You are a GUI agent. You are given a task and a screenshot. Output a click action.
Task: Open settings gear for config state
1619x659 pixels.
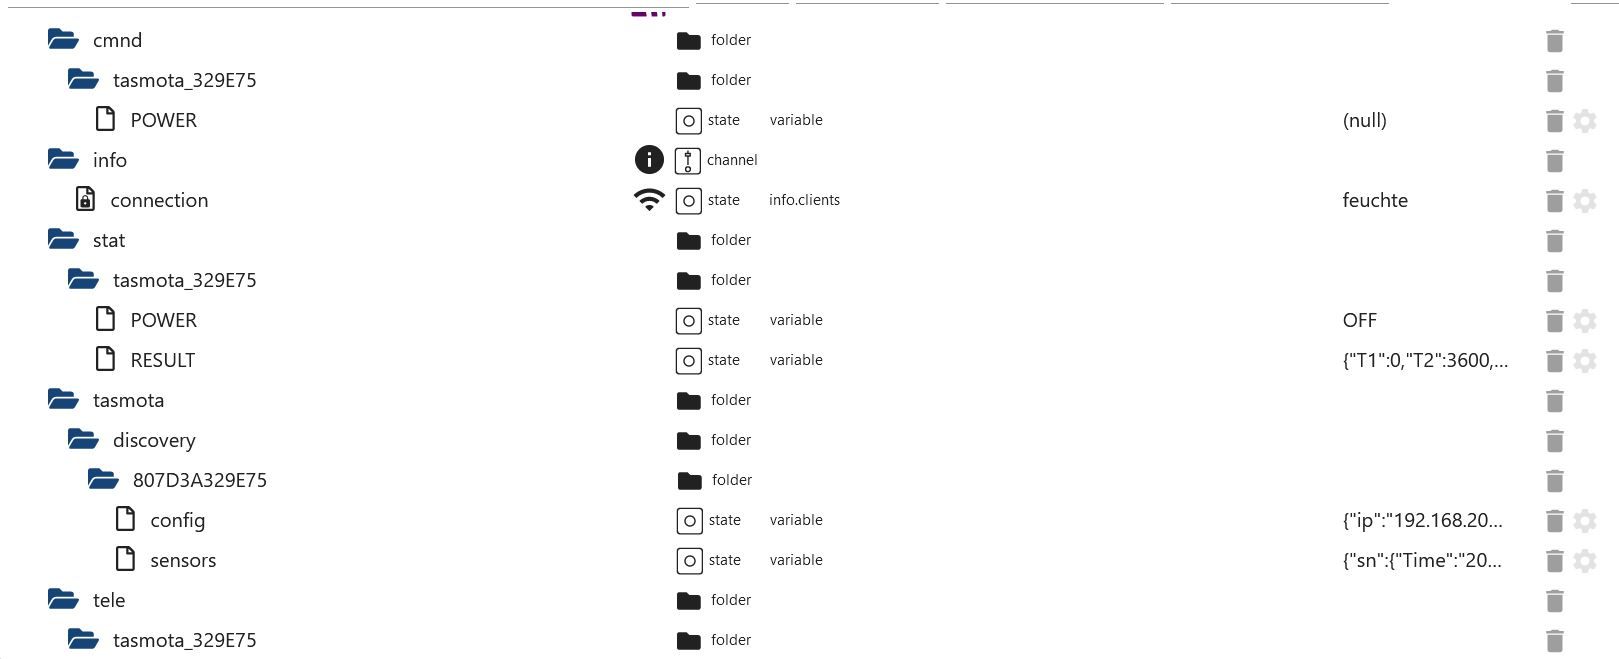tap(1585, 521)
